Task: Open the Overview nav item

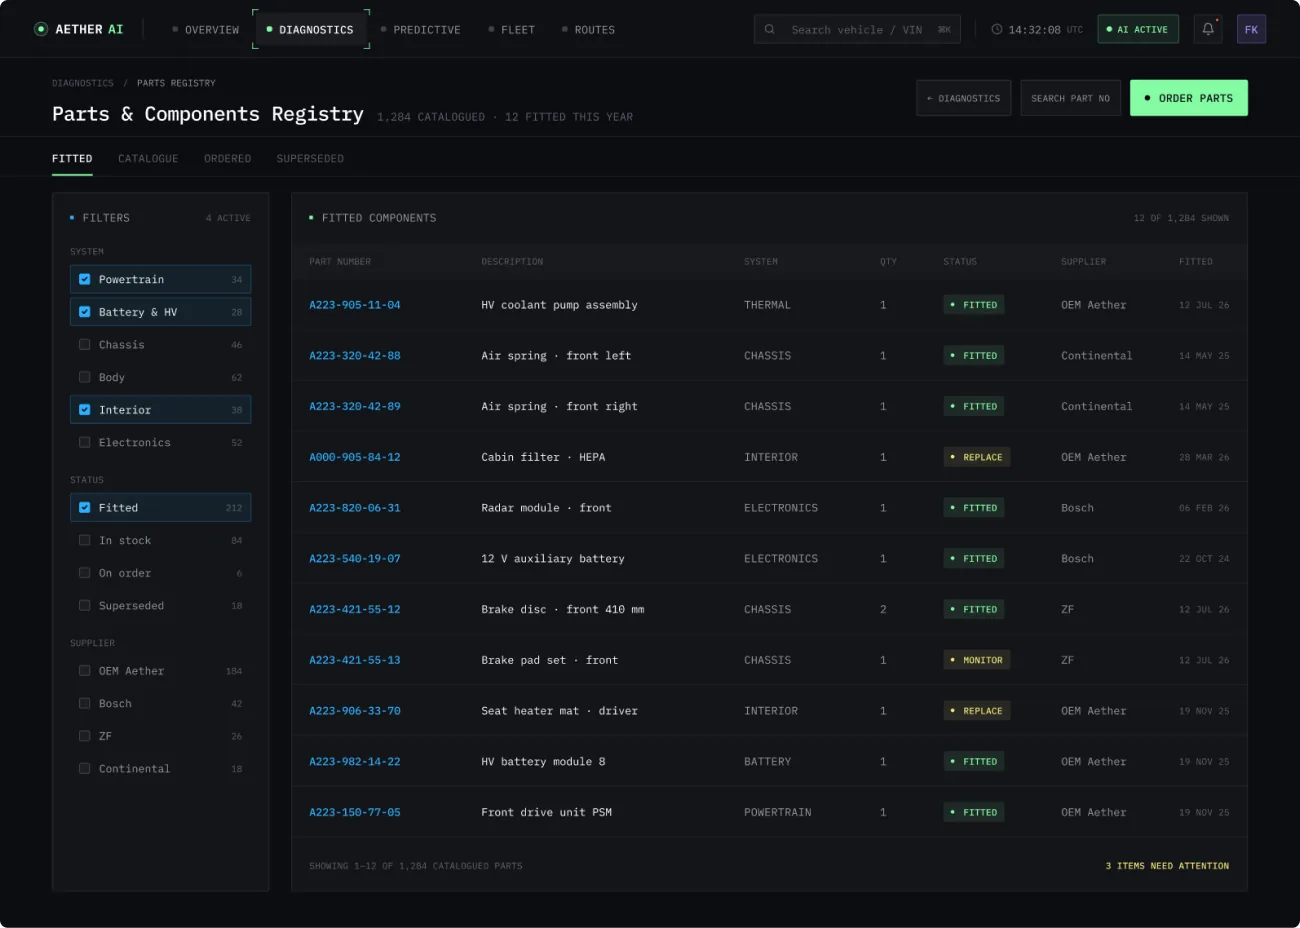Action: coord(206,30)
